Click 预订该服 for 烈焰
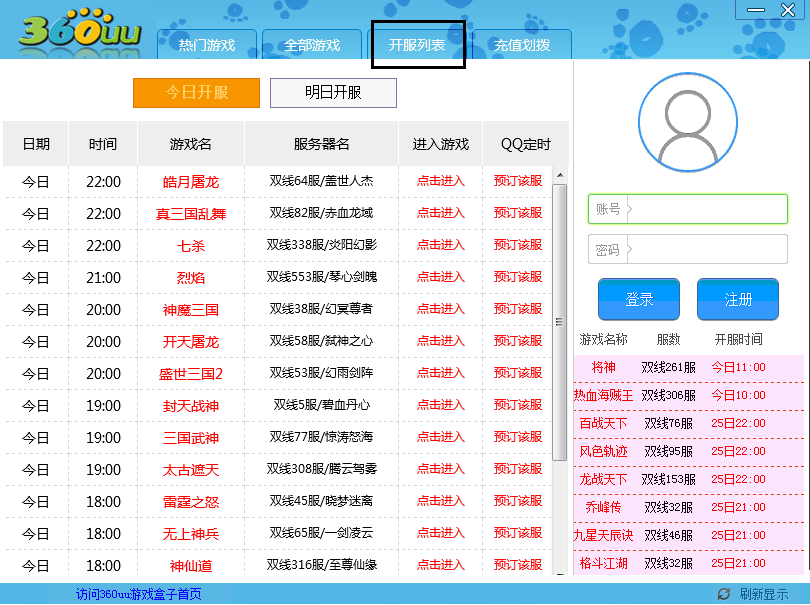Image resolution: width=810 pixels, height=605 pixels. pos(518,277)
